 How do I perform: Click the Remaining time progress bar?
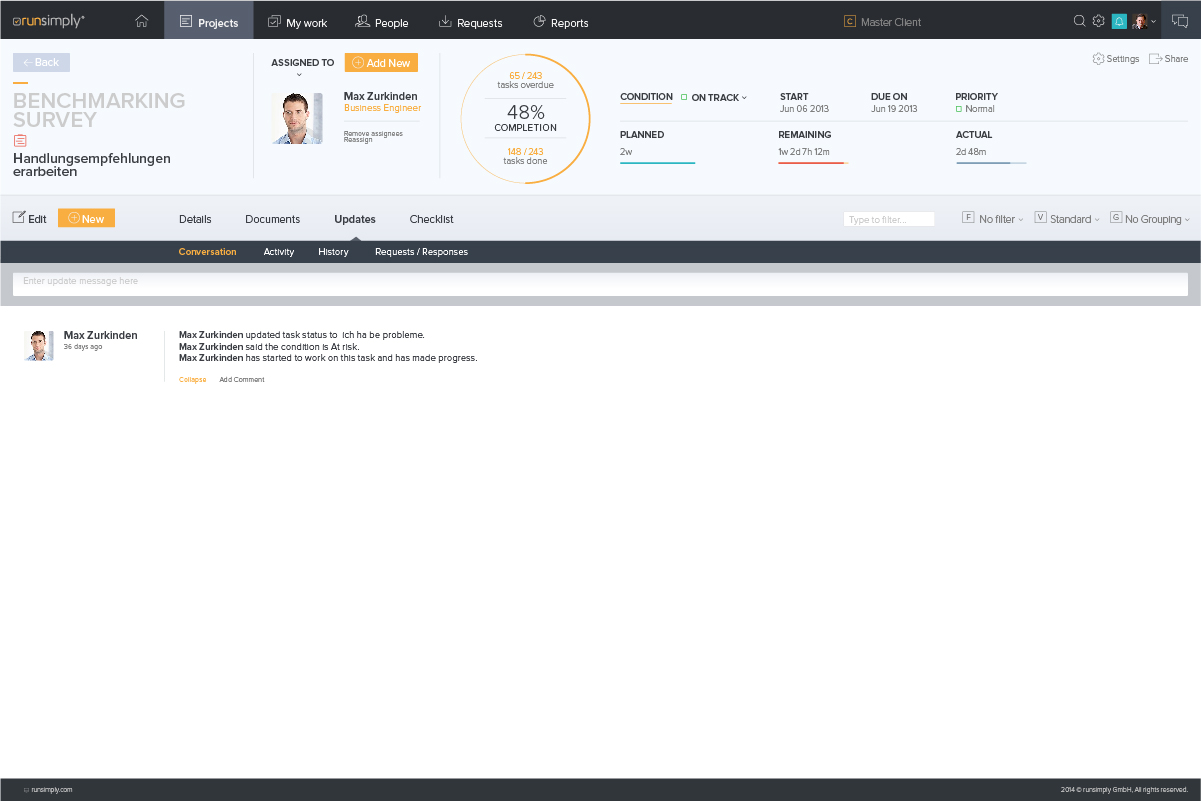(x=812, y=163)
